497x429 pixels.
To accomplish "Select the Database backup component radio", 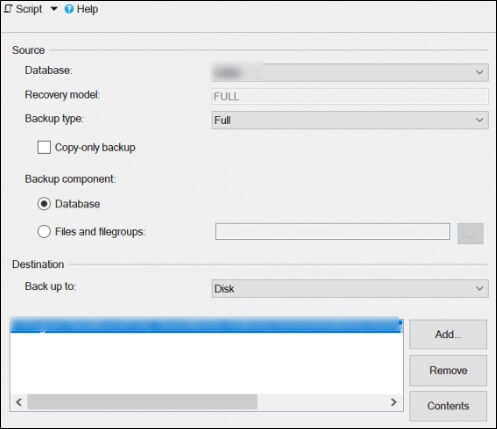I will click(44, 204).
